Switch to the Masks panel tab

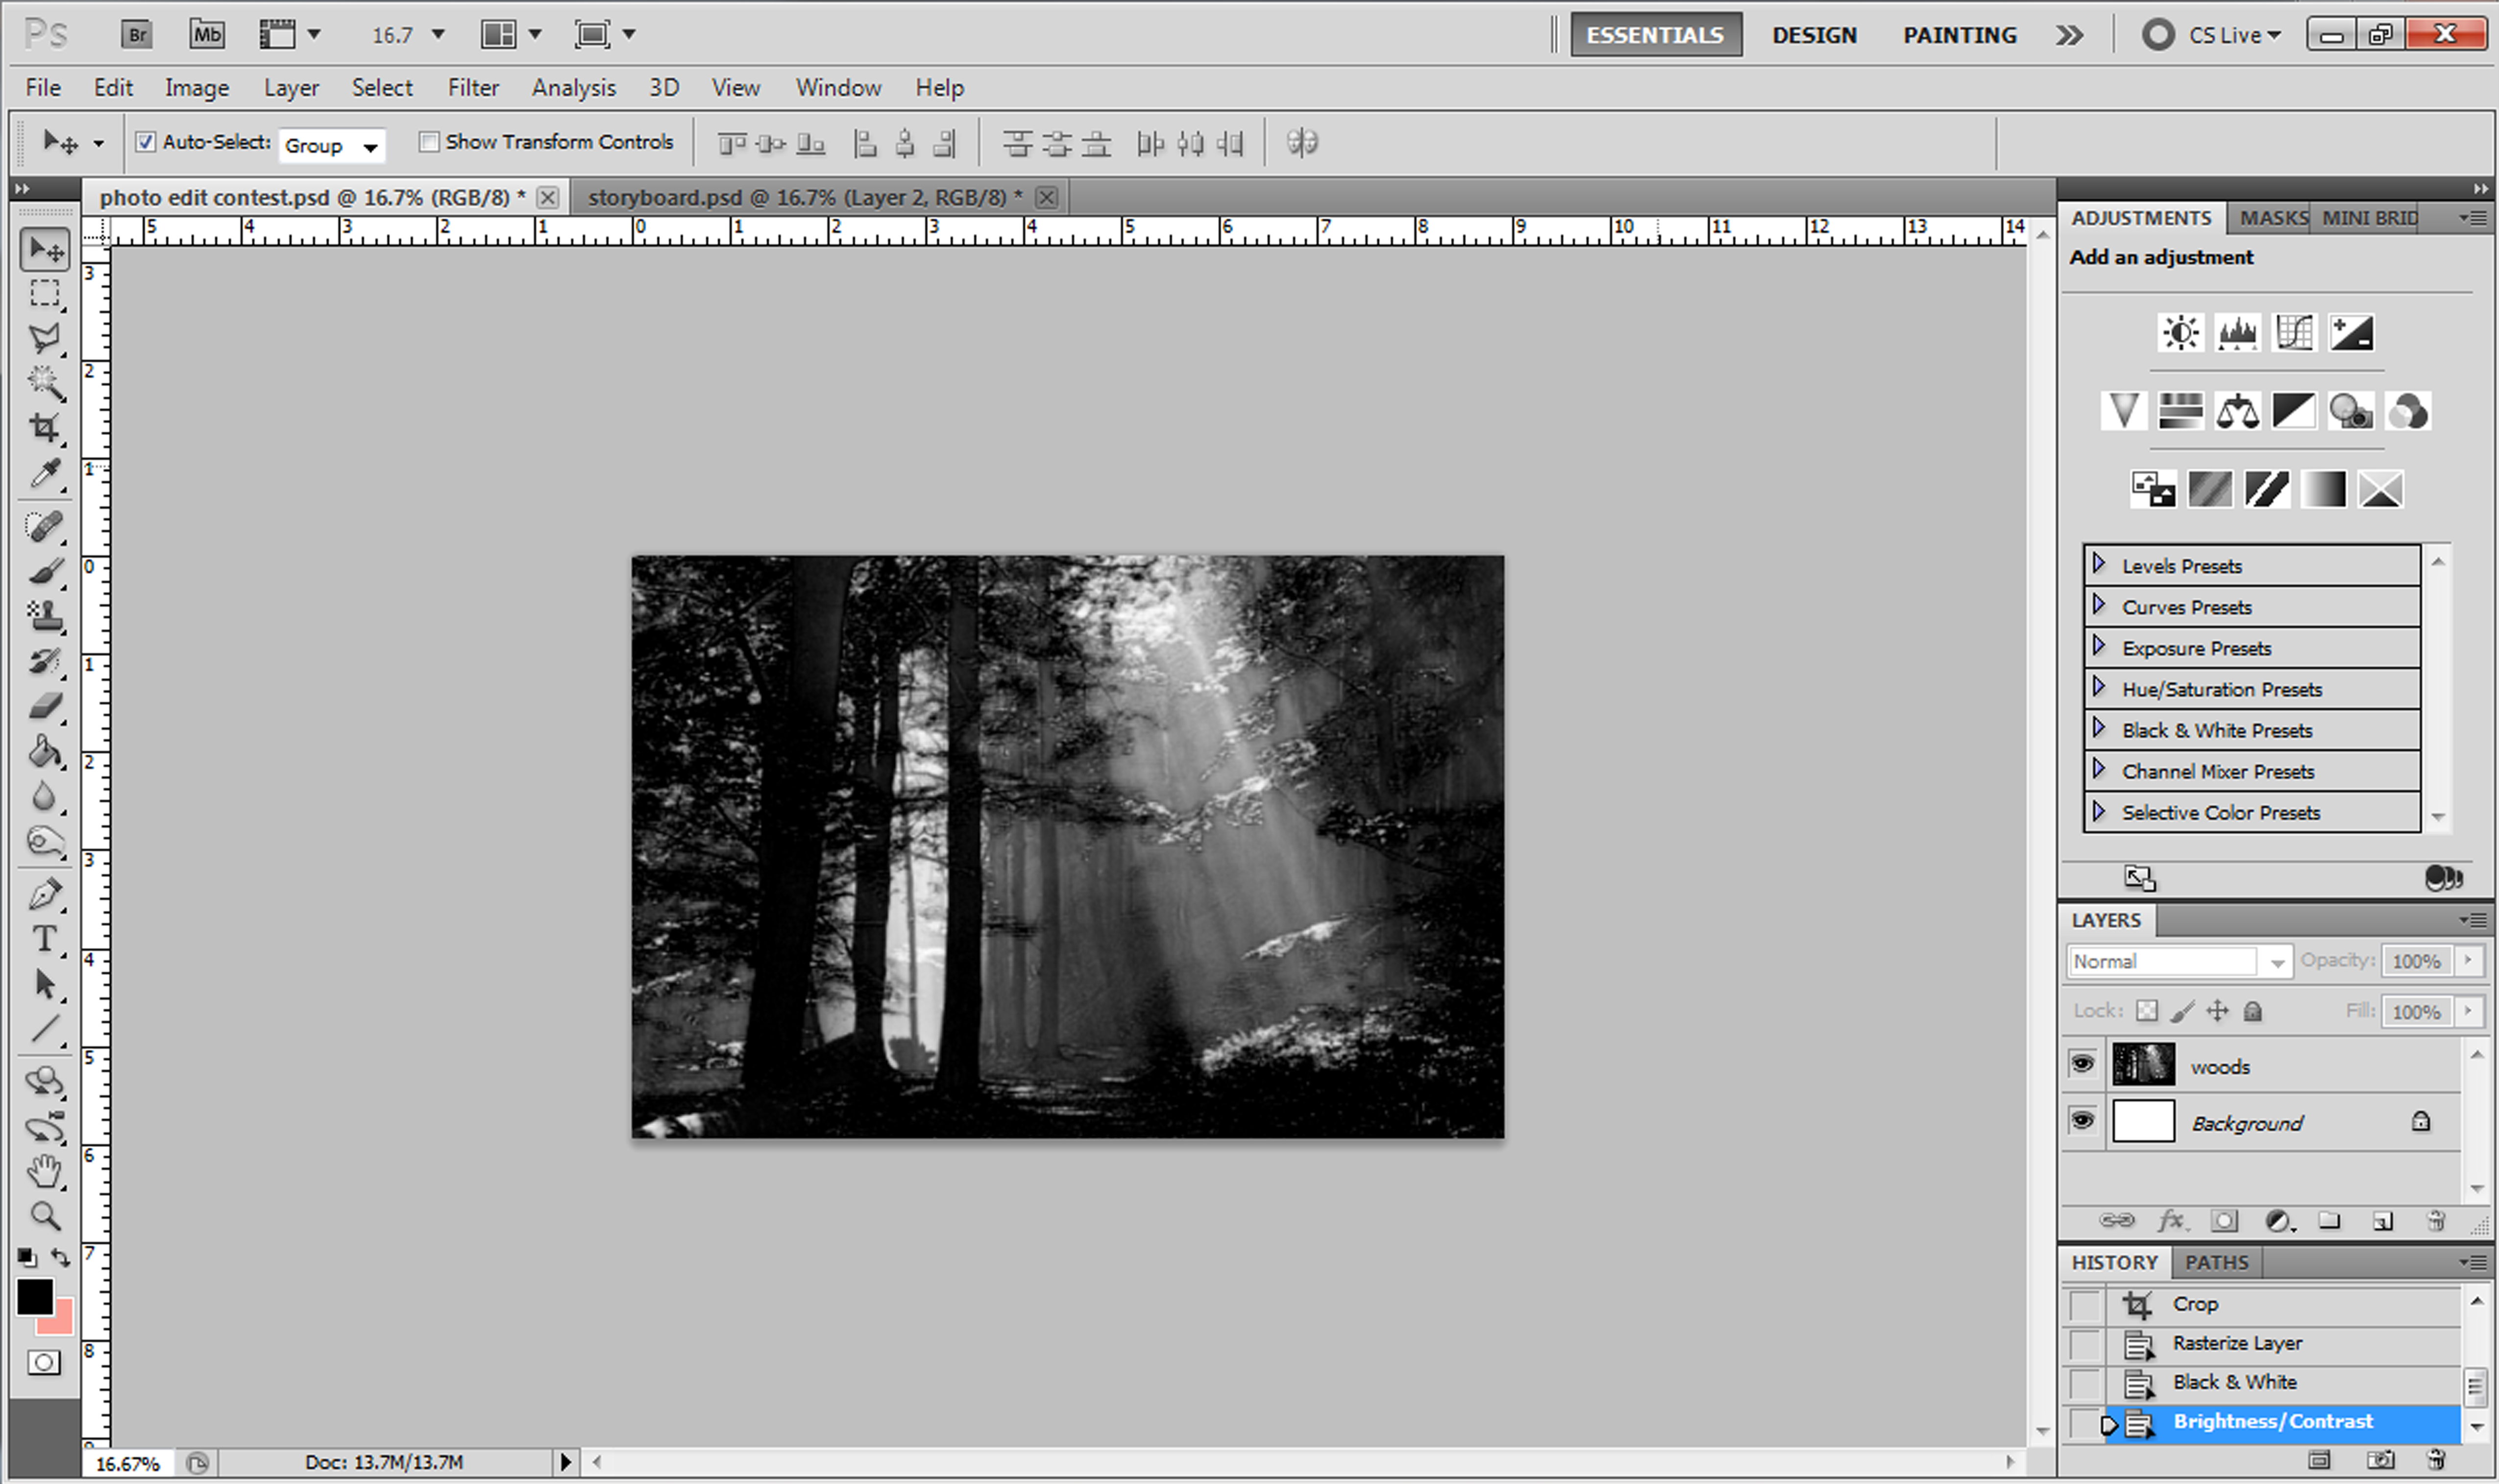pyautogui.click(x=2272, y=218)
